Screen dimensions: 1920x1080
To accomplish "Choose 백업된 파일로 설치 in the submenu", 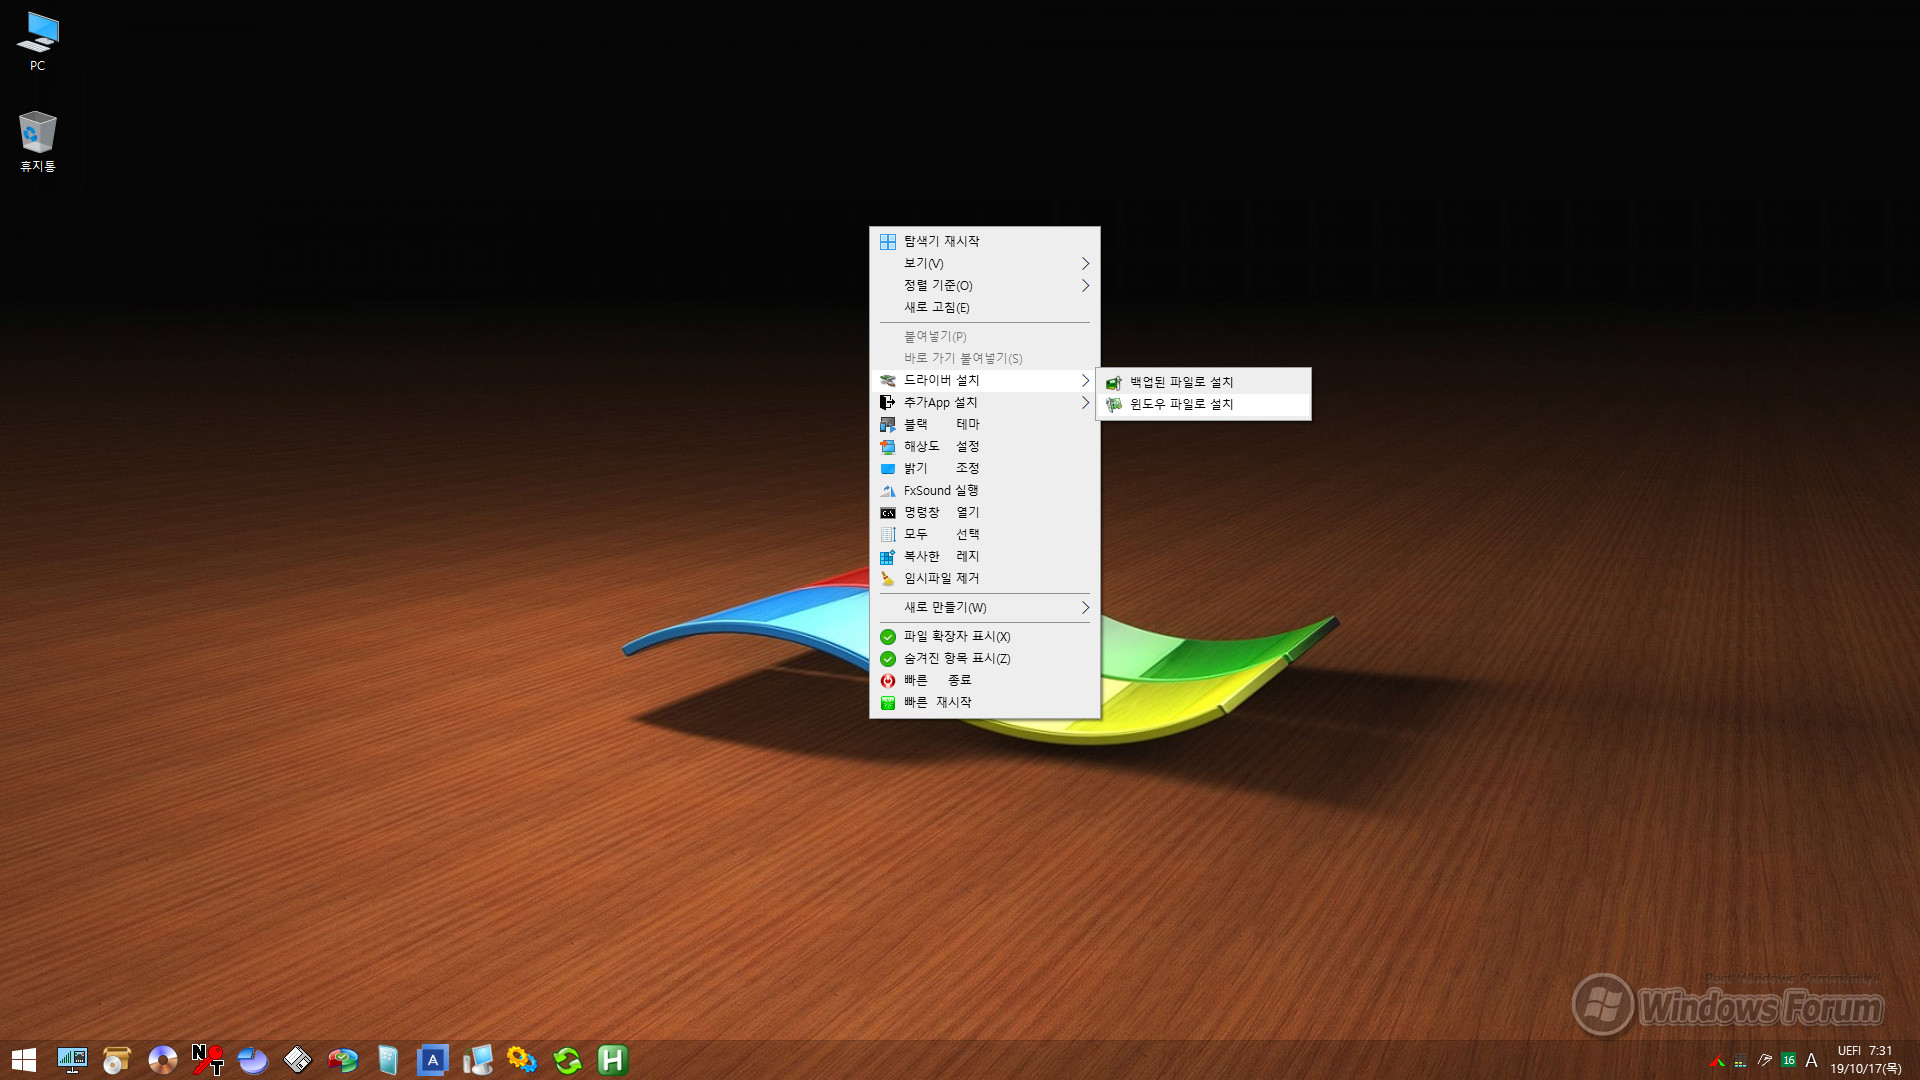I will [1204, 382].
